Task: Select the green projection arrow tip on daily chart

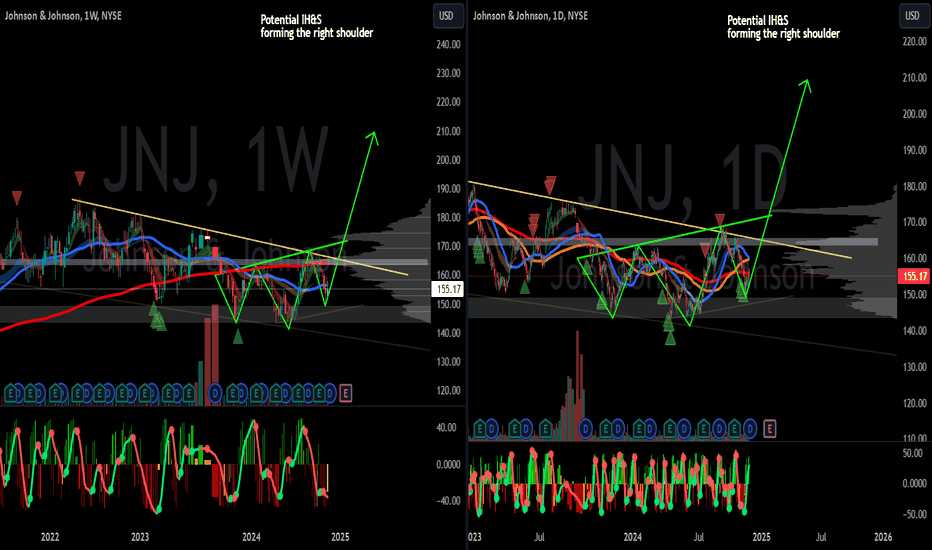Action: click(x=807, y=82)
